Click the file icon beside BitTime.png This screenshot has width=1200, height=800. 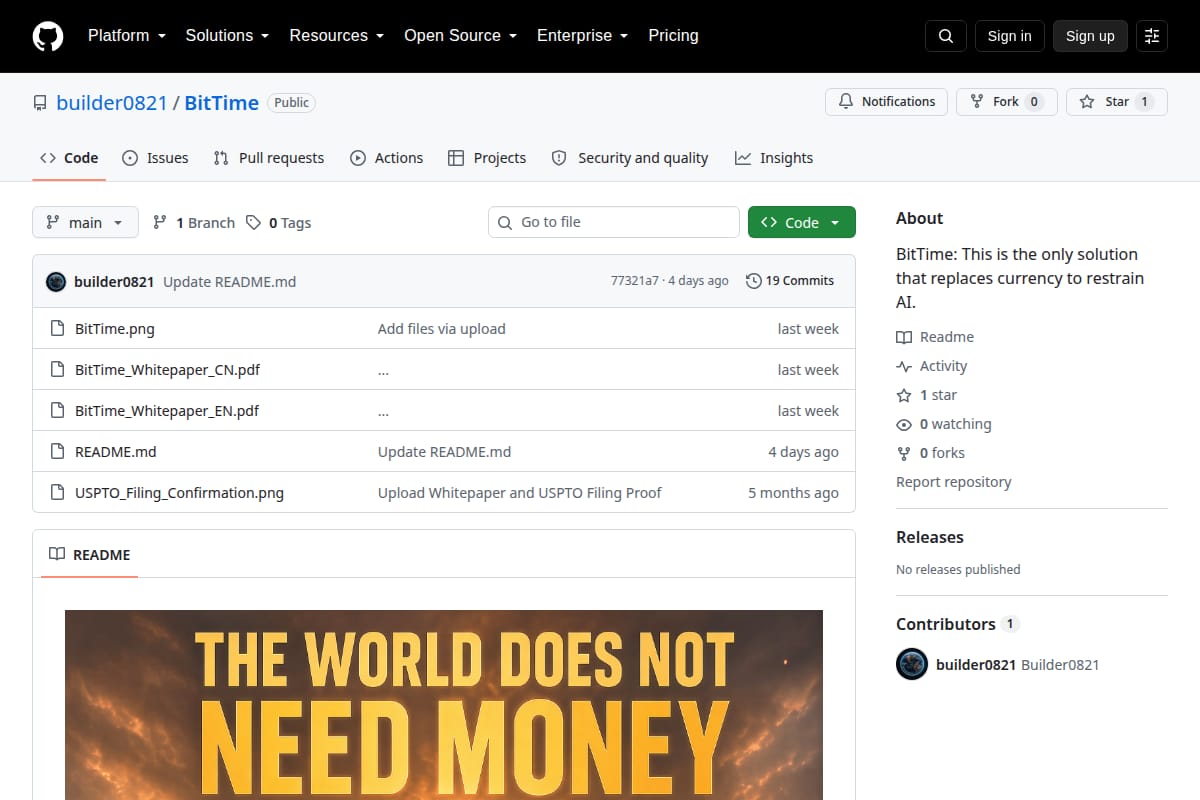(57, 329)
